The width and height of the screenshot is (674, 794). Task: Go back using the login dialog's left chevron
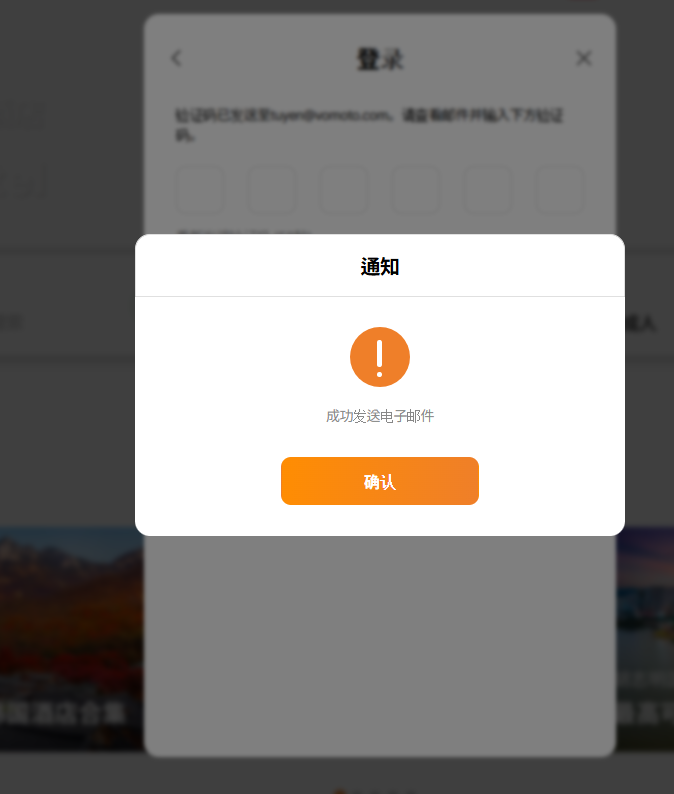click(176, 58)
